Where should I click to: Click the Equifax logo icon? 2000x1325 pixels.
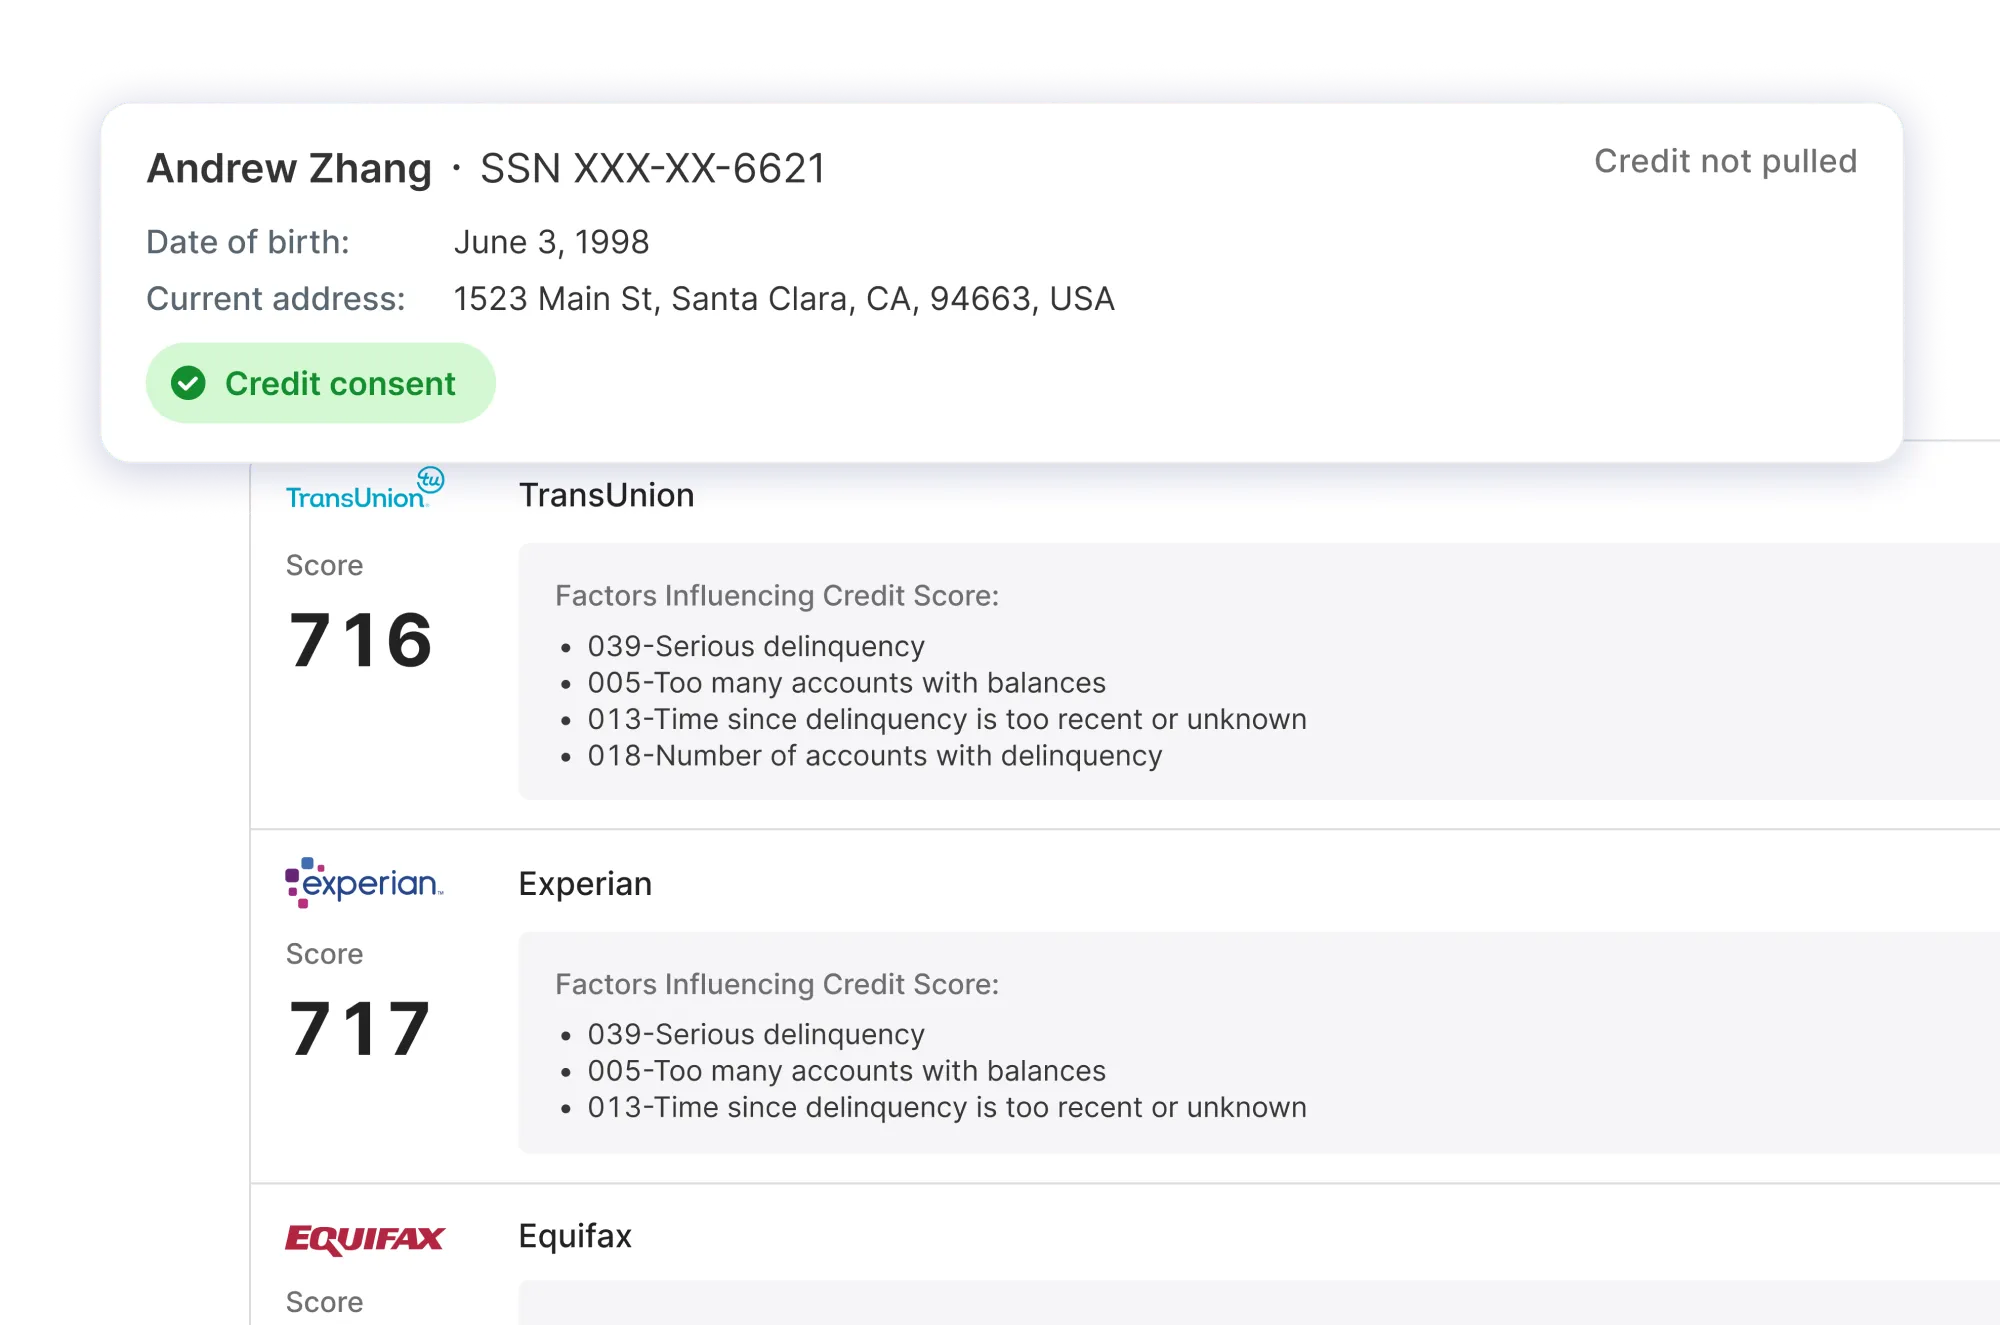point(364,1237)
